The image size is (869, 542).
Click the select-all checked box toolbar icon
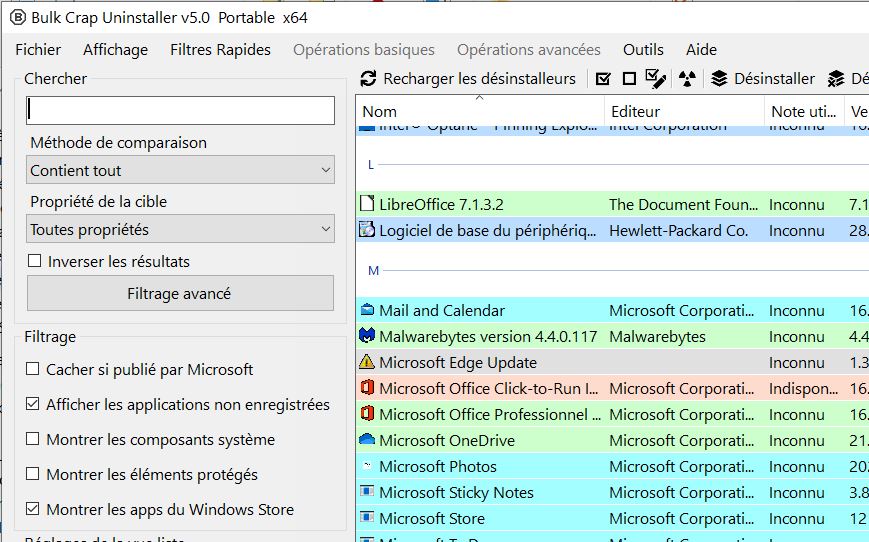(x=603, y=79)
